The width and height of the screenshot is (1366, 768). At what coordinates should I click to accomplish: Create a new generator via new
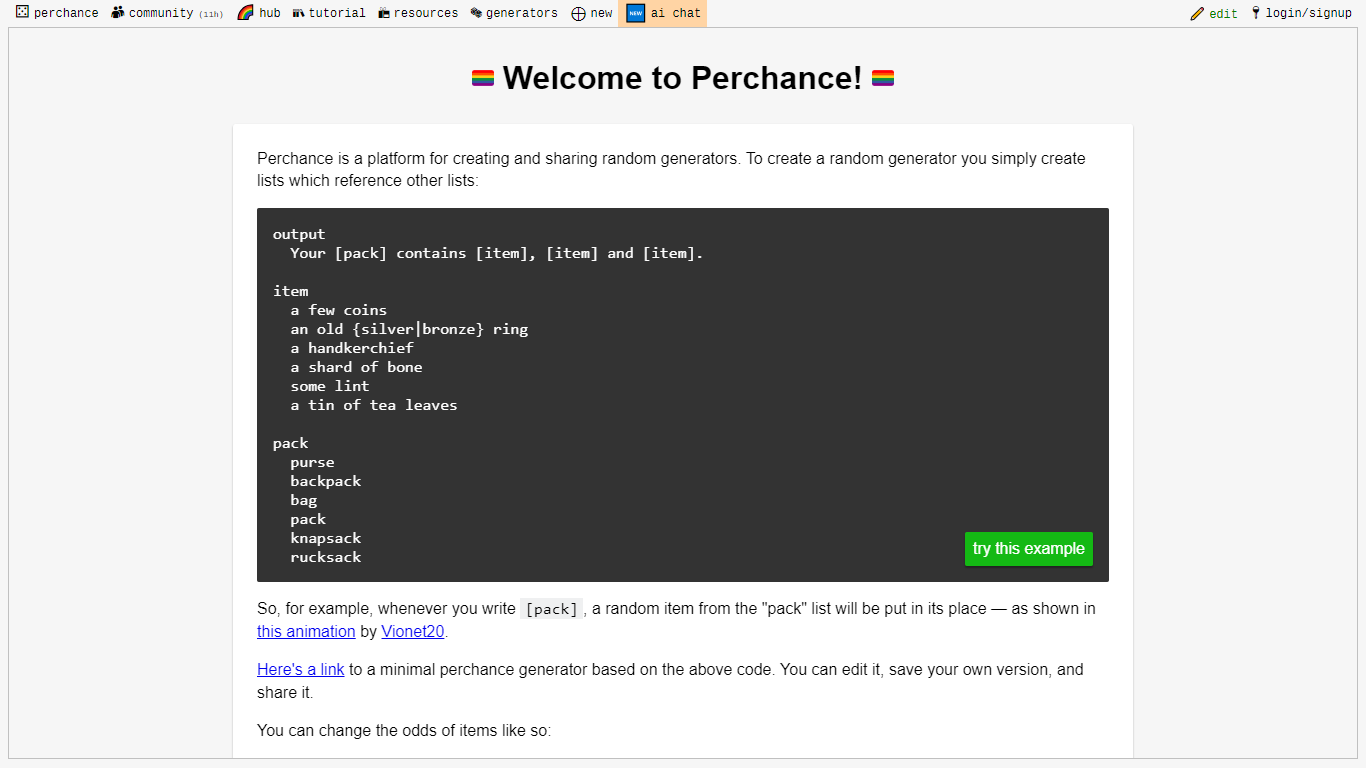pos(592,13)
